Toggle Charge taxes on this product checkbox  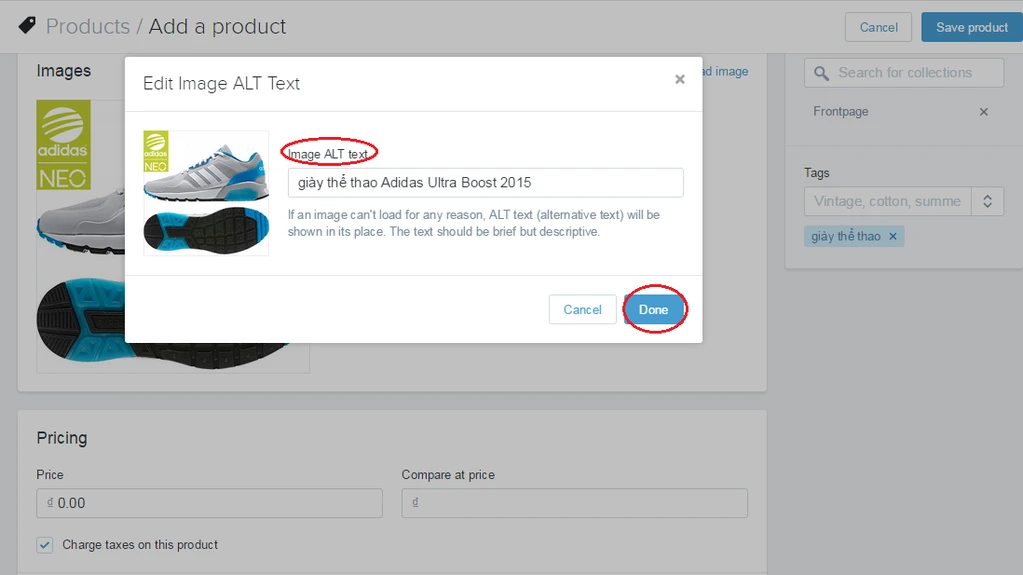pos(45,545)
